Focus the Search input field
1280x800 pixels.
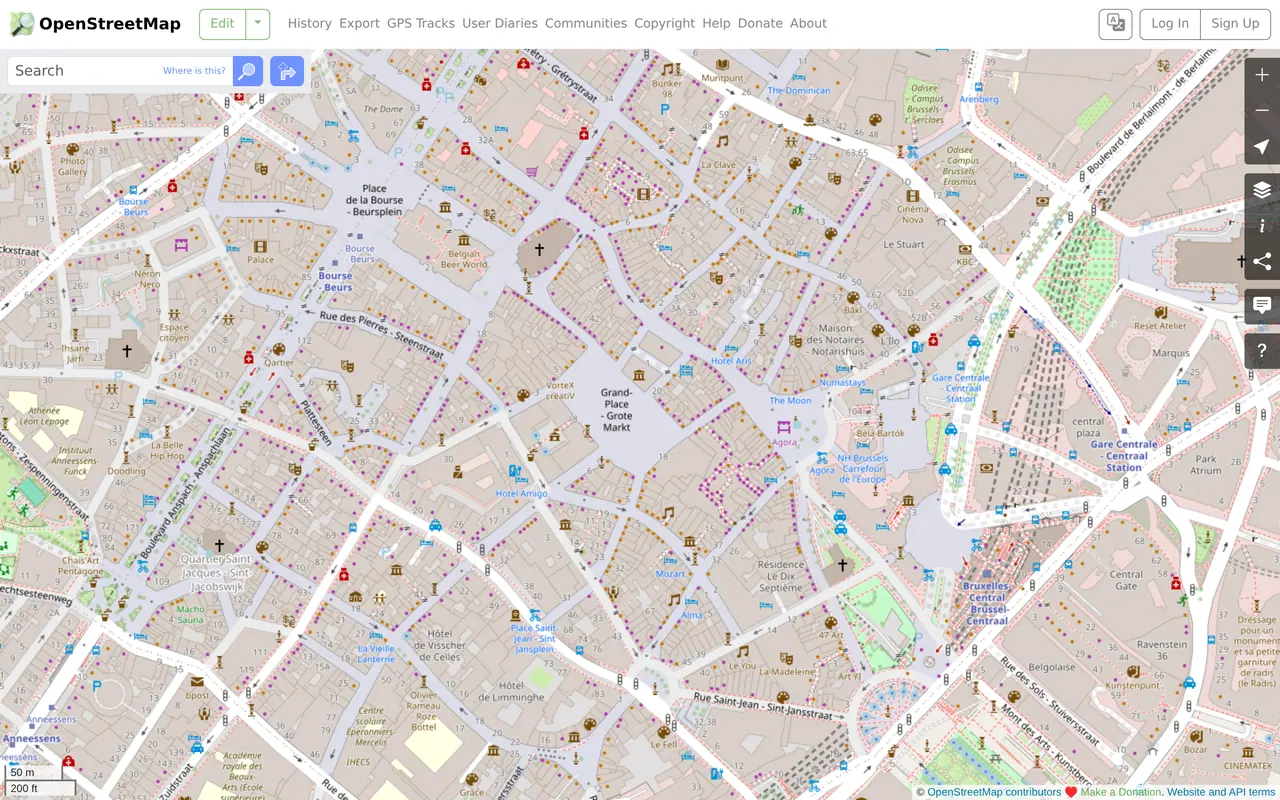(x=120, y=71)
